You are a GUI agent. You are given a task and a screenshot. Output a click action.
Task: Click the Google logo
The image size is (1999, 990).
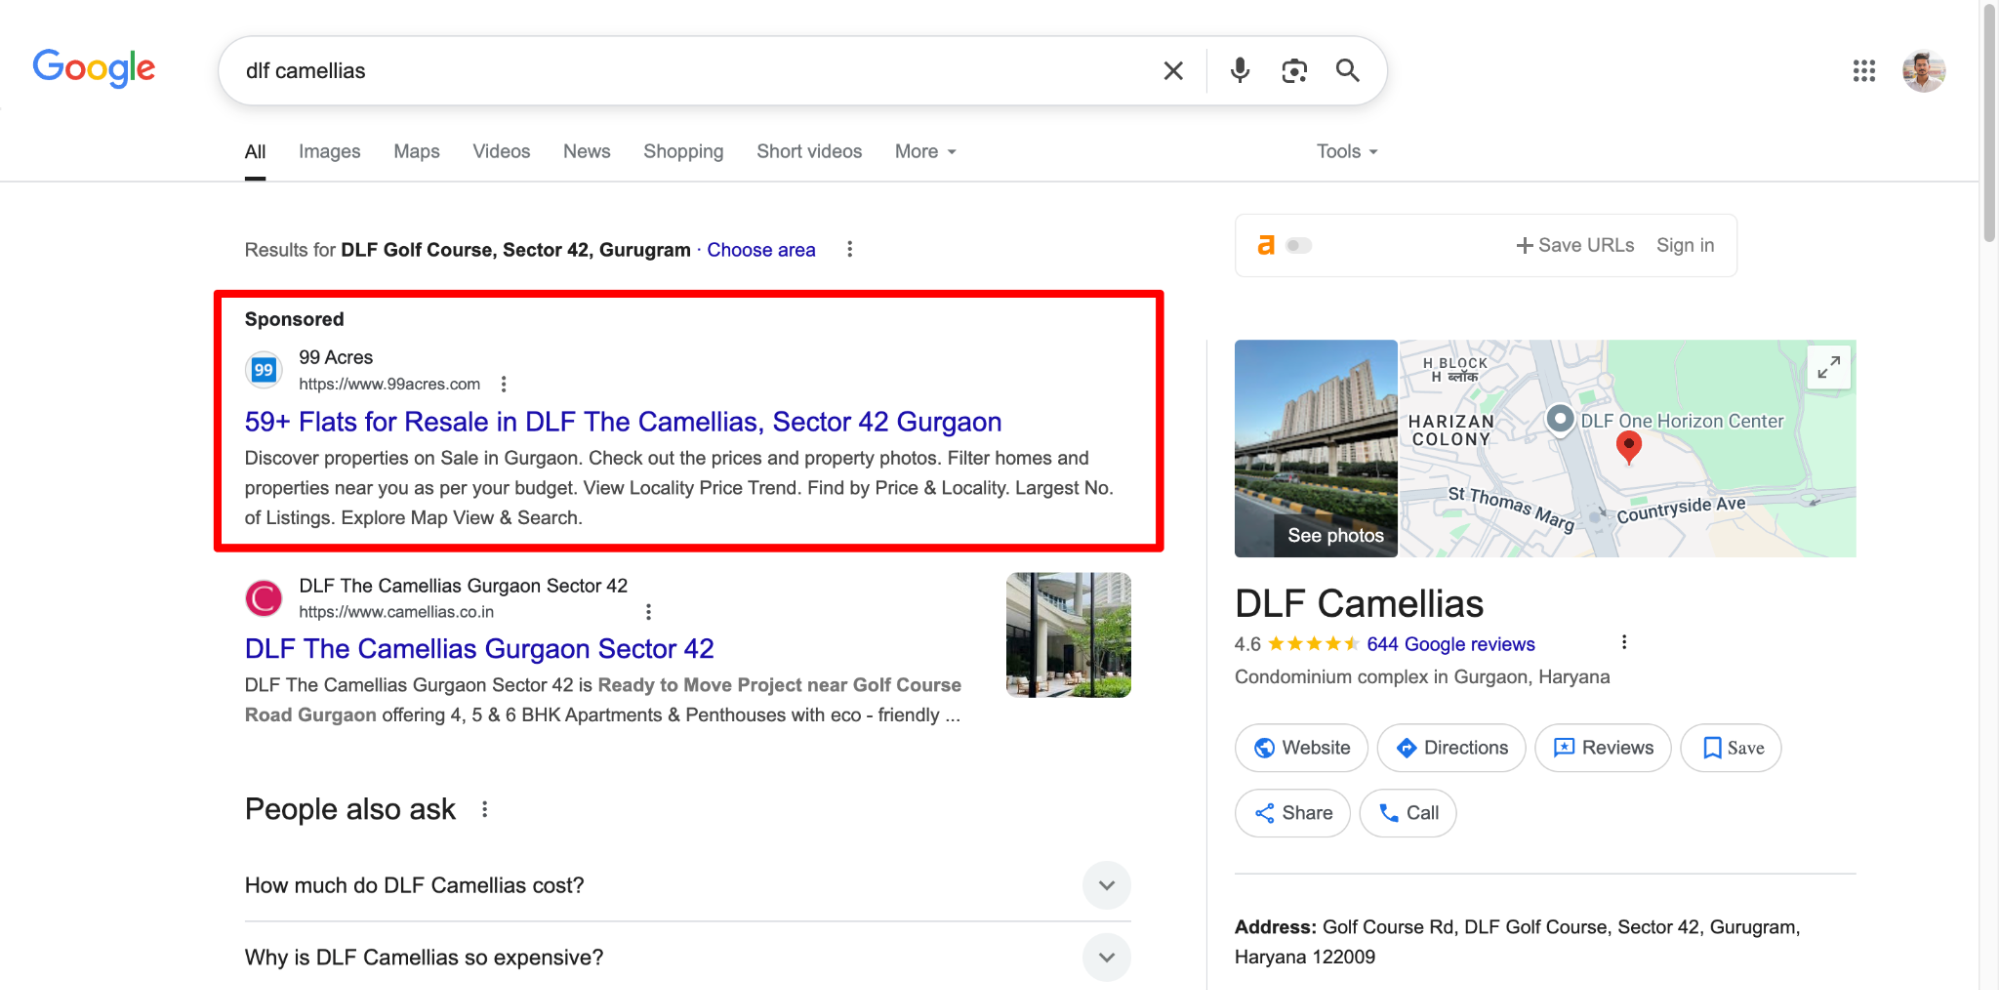(x=94, y=68)
